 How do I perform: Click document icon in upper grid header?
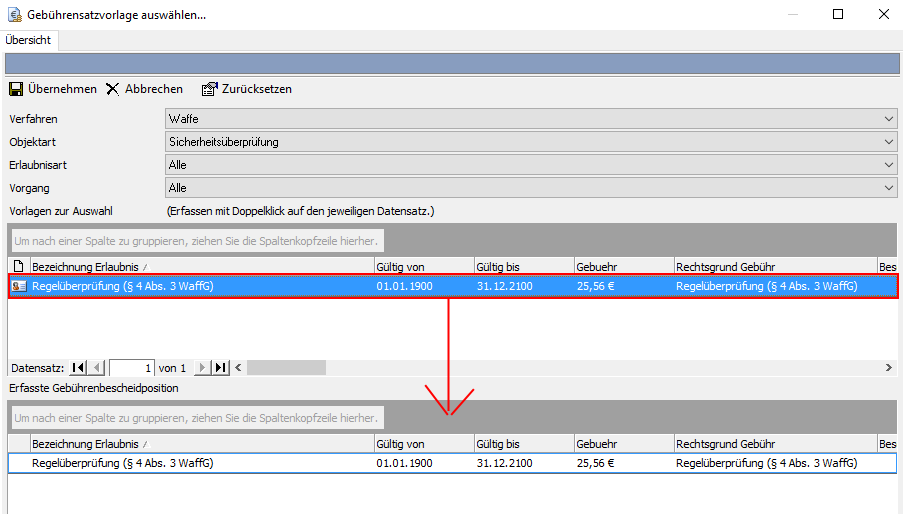point(18,266)
